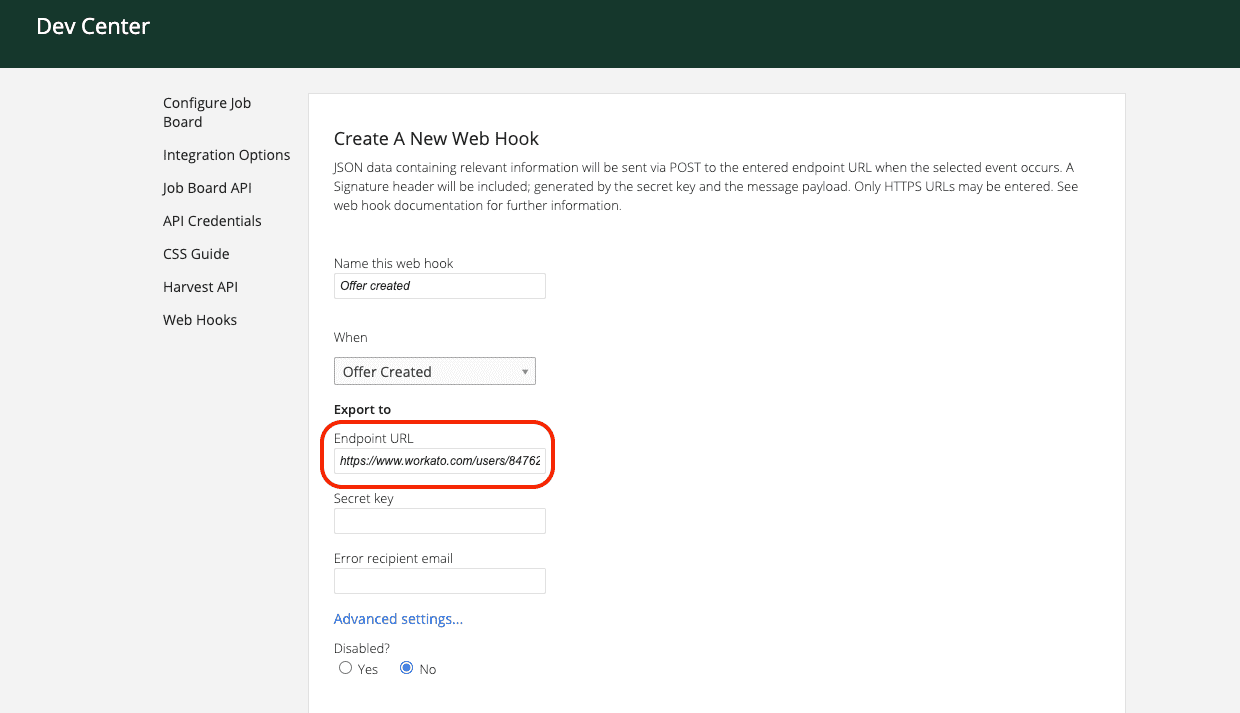View API Credentials
Image resolution: width=1240 pixels, height=713 pixels.
212,220
